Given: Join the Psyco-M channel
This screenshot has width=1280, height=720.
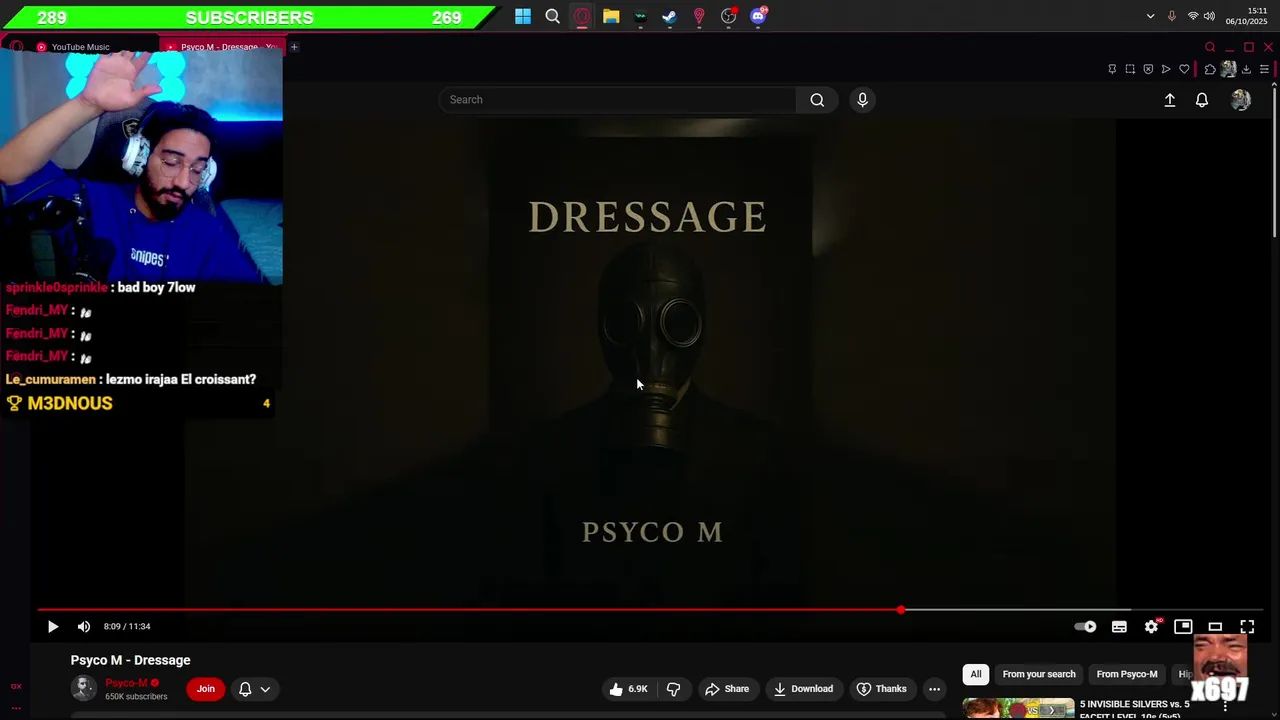Looking at the screenshot, I should (x=205, y=689).
